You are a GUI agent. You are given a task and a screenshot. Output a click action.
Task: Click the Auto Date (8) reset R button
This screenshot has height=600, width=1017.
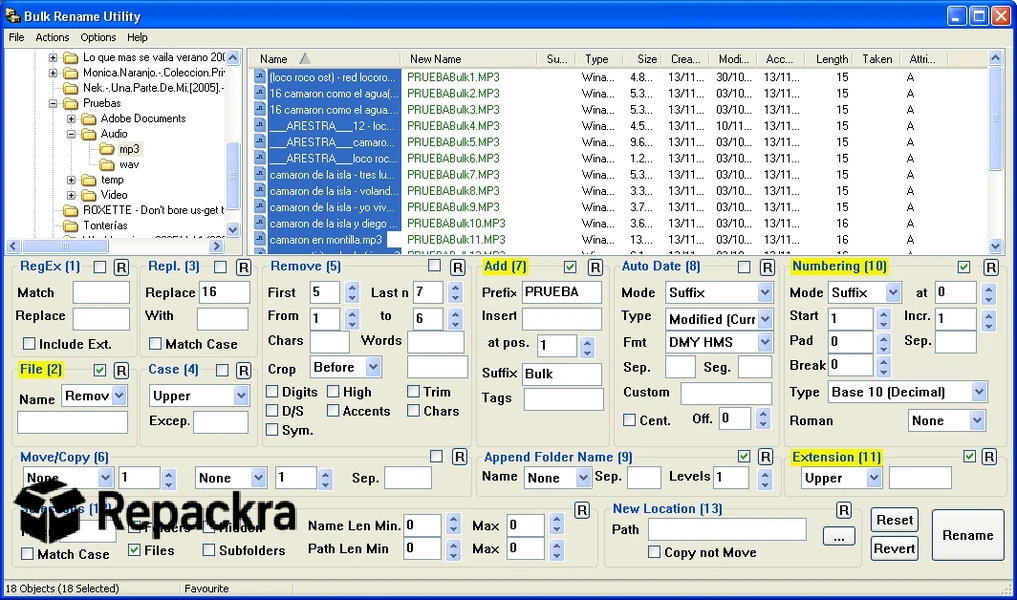[767, 267]
